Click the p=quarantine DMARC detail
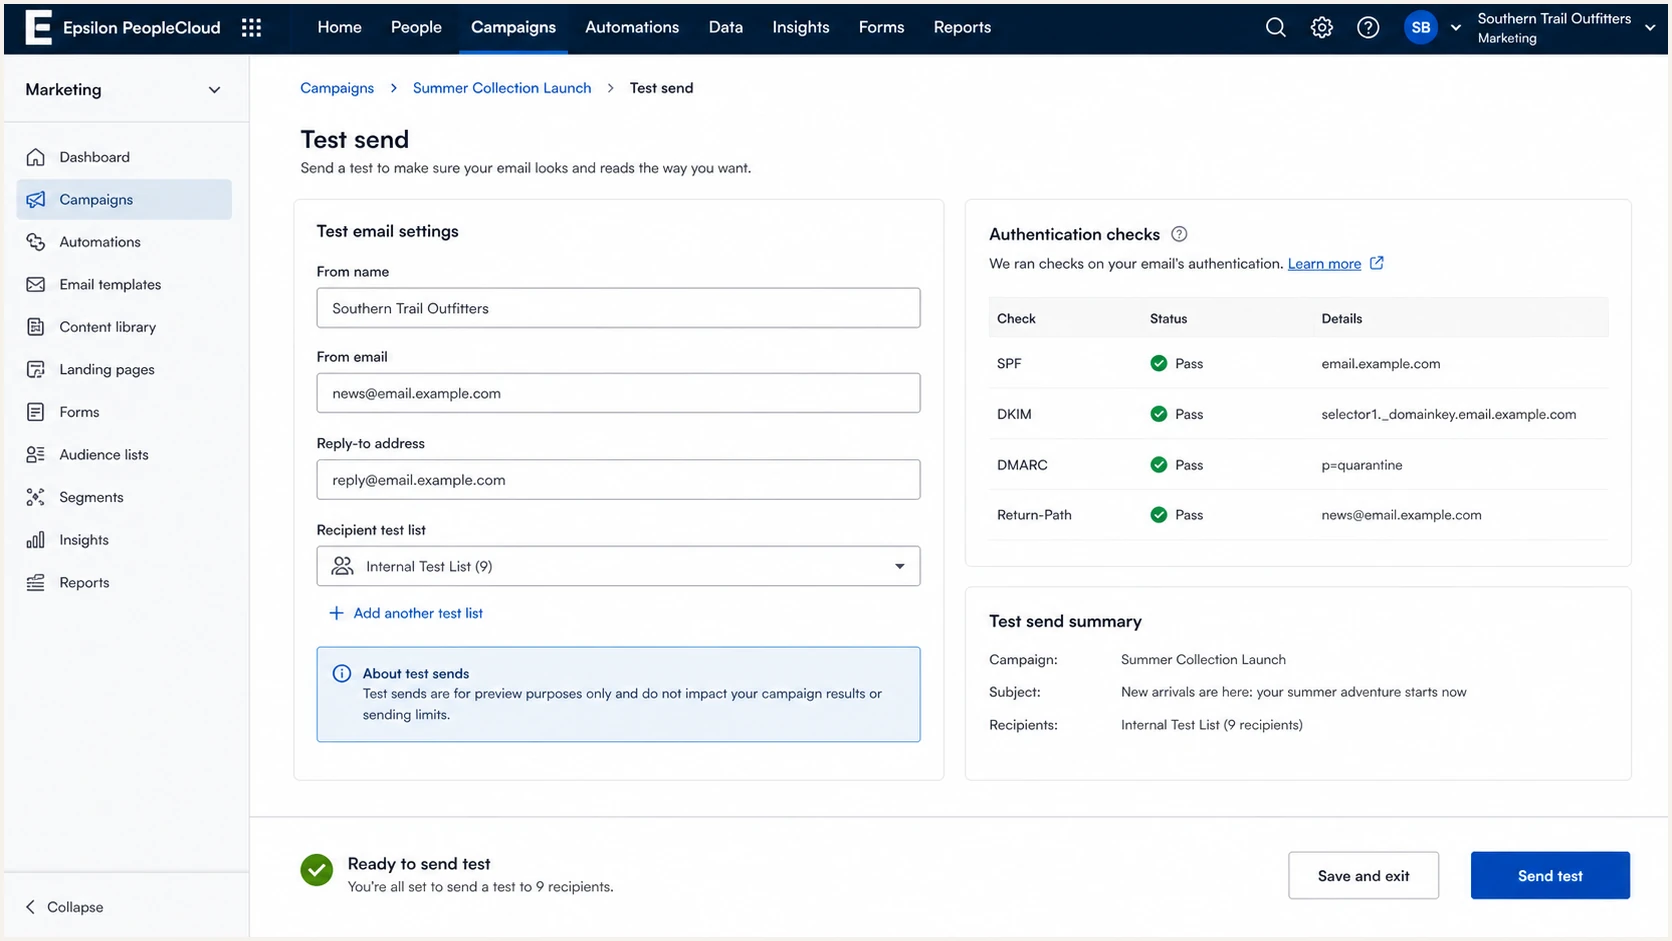This screenshot has height=941, width=1672. [1362, 465]
